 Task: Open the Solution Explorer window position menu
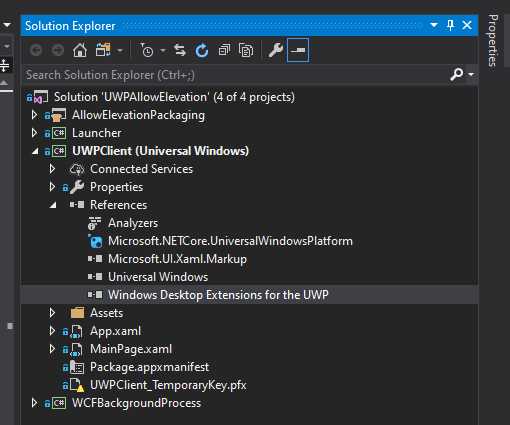tap(434, 25)
